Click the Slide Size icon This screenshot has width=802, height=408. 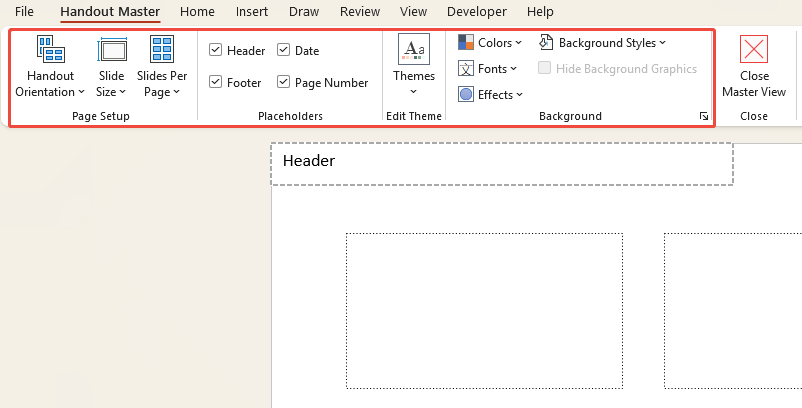point(112,49)
